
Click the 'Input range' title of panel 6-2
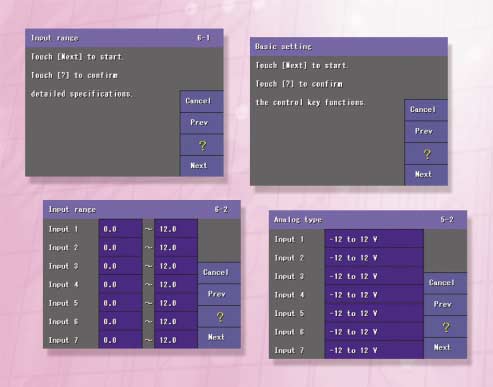pyautogui.click(x=72, y=210)
